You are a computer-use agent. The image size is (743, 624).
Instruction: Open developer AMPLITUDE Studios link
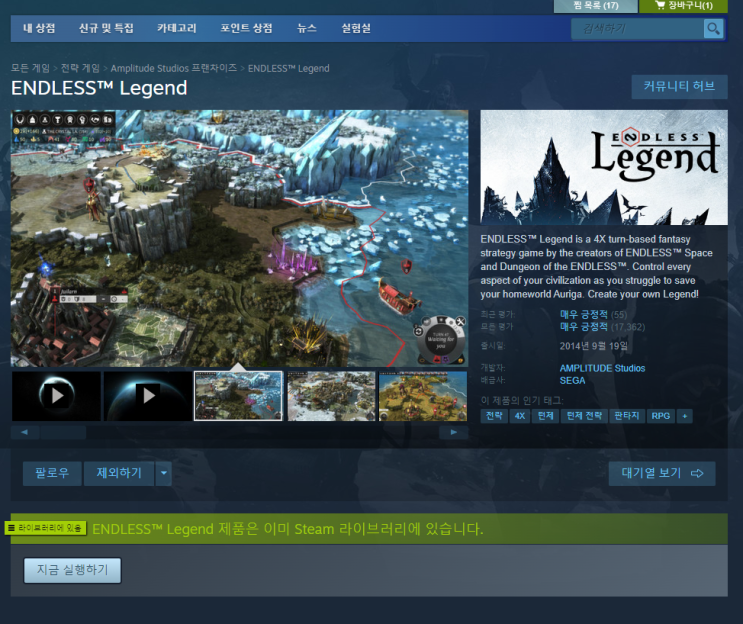point(602,368)
